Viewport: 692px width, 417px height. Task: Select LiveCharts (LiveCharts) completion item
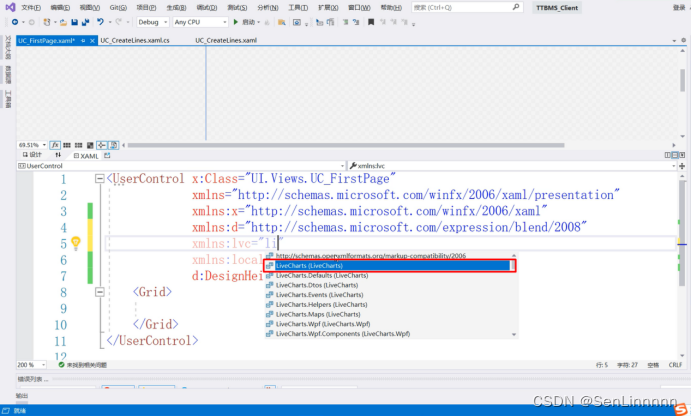(390, 266)
